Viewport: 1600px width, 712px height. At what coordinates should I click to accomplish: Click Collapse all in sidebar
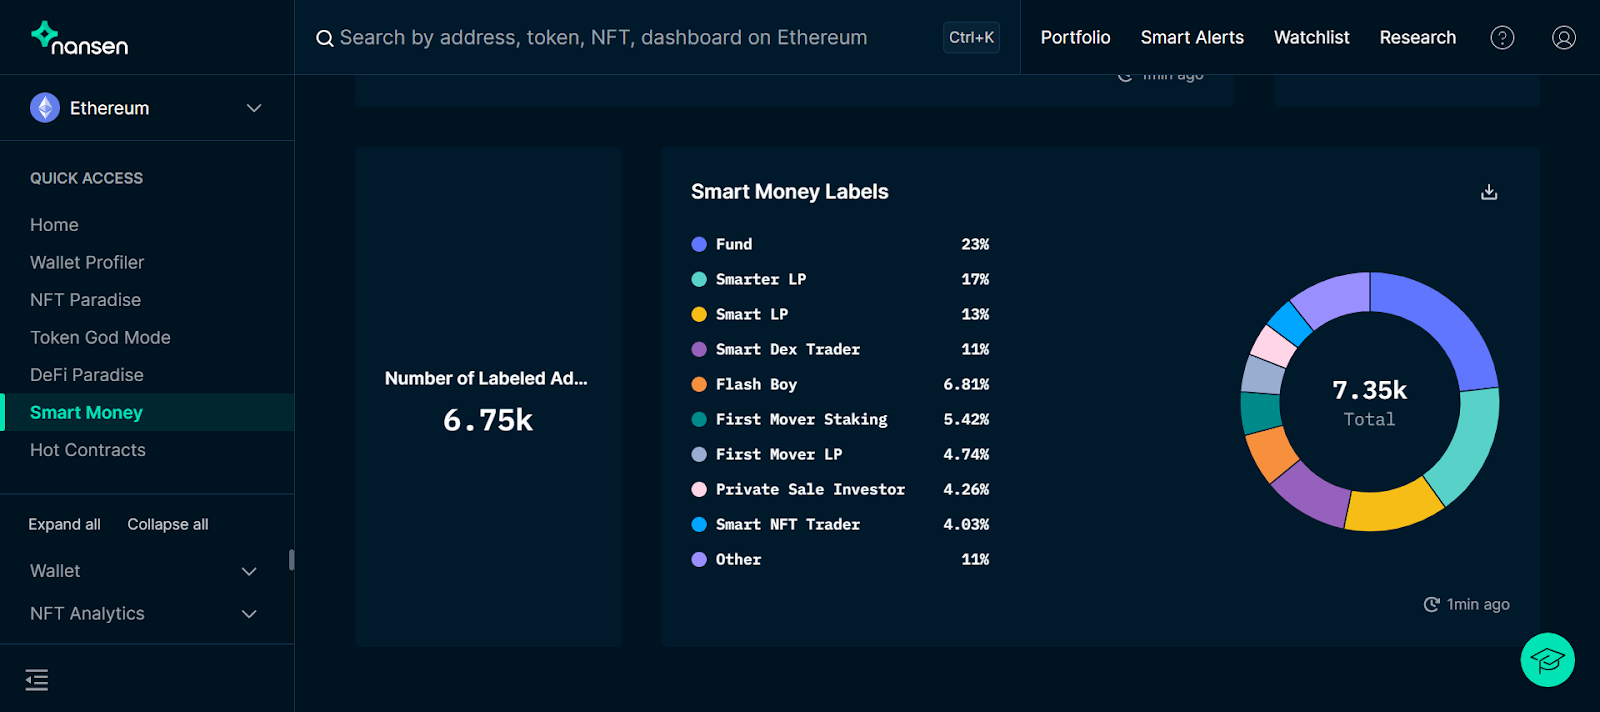pos(168,524)
